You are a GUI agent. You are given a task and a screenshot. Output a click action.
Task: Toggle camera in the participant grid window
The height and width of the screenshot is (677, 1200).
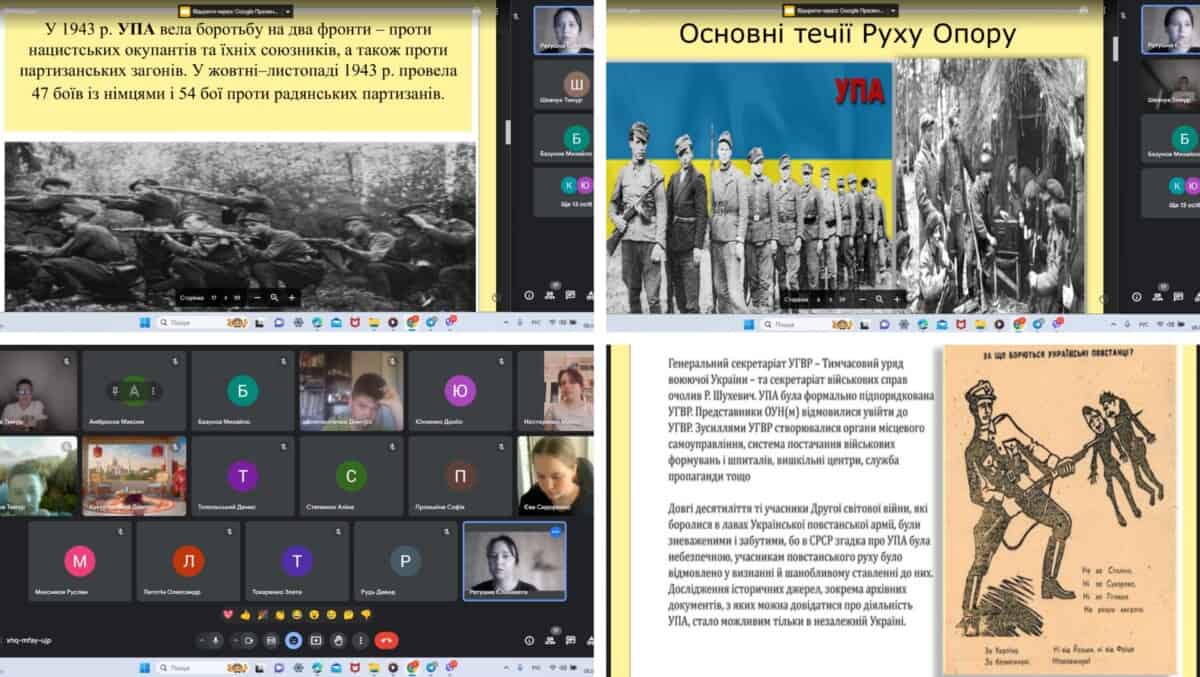point(249,640)
